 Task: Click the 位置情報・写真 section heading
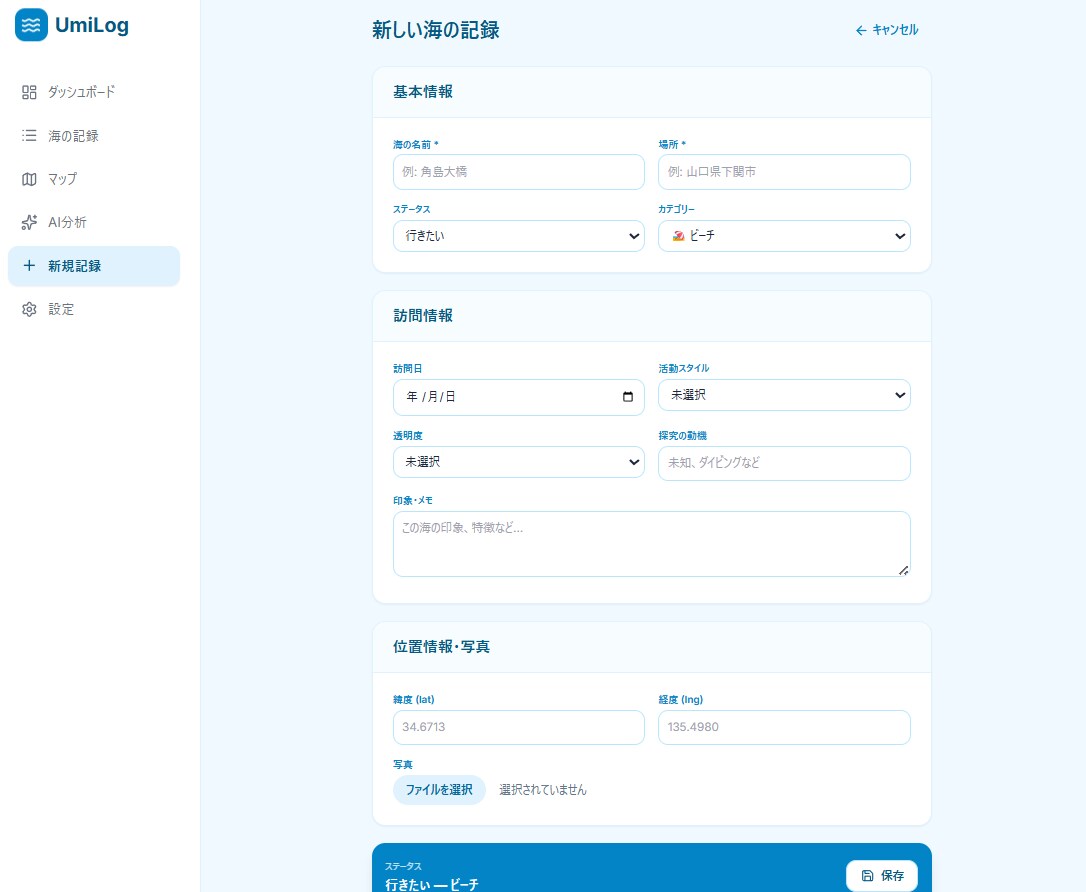pyautogui.click(x=442, y=647)
